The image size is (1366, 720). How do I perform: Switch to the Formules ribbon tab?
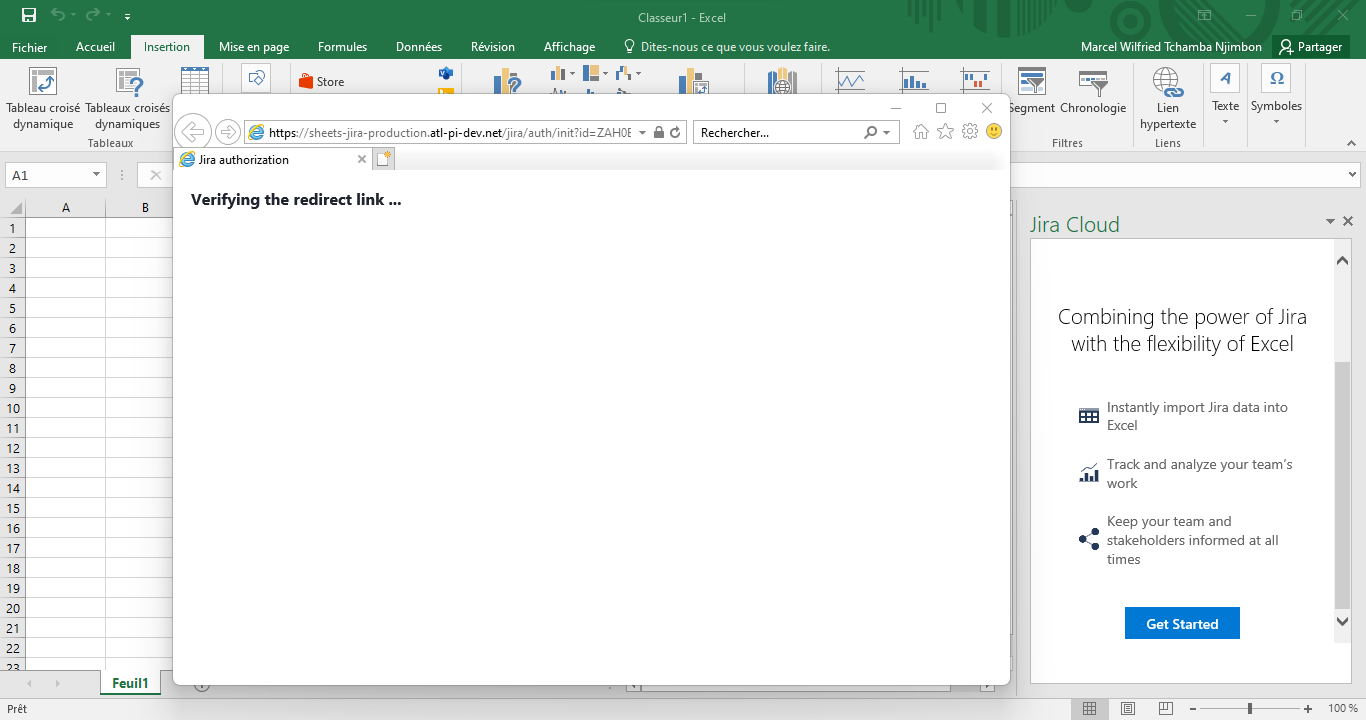click(x=342, y=46)
